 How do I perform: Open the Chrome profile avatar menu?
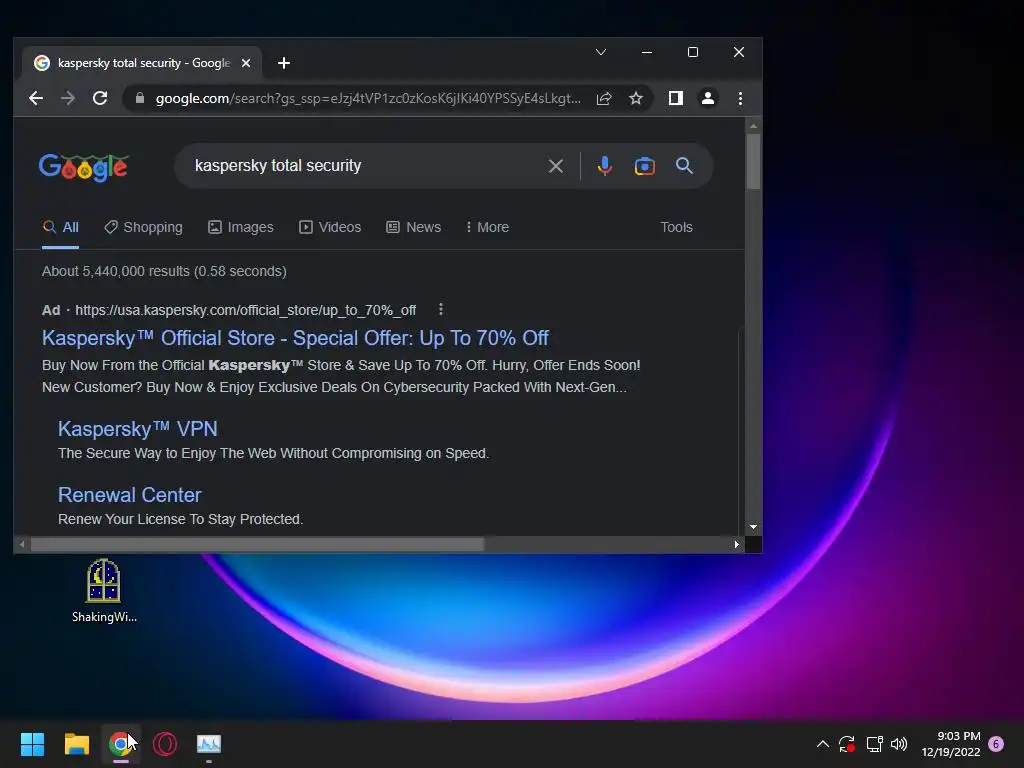[707, 99]
